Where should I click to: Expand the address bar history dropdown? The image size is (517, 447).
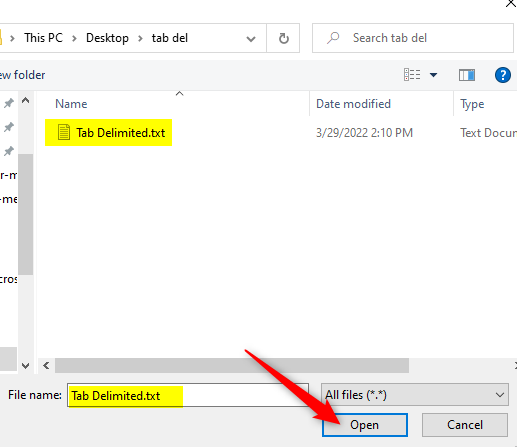251,39
